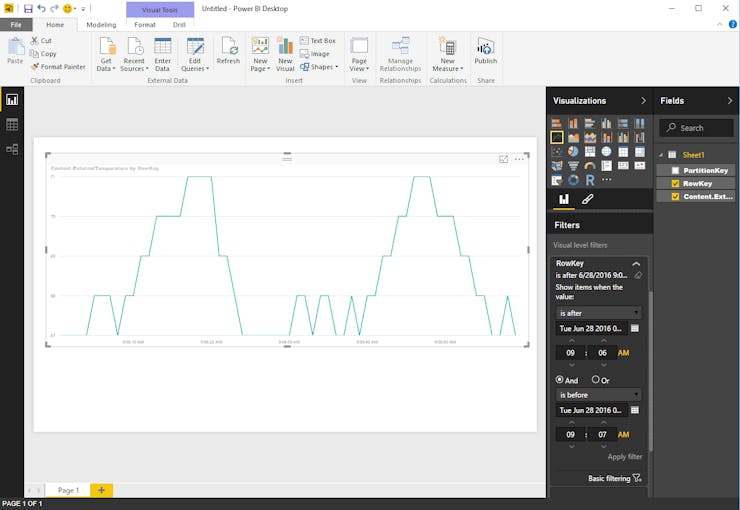Switch to the Drill ribbon tab
740x510 pixels.
point(179,25)
